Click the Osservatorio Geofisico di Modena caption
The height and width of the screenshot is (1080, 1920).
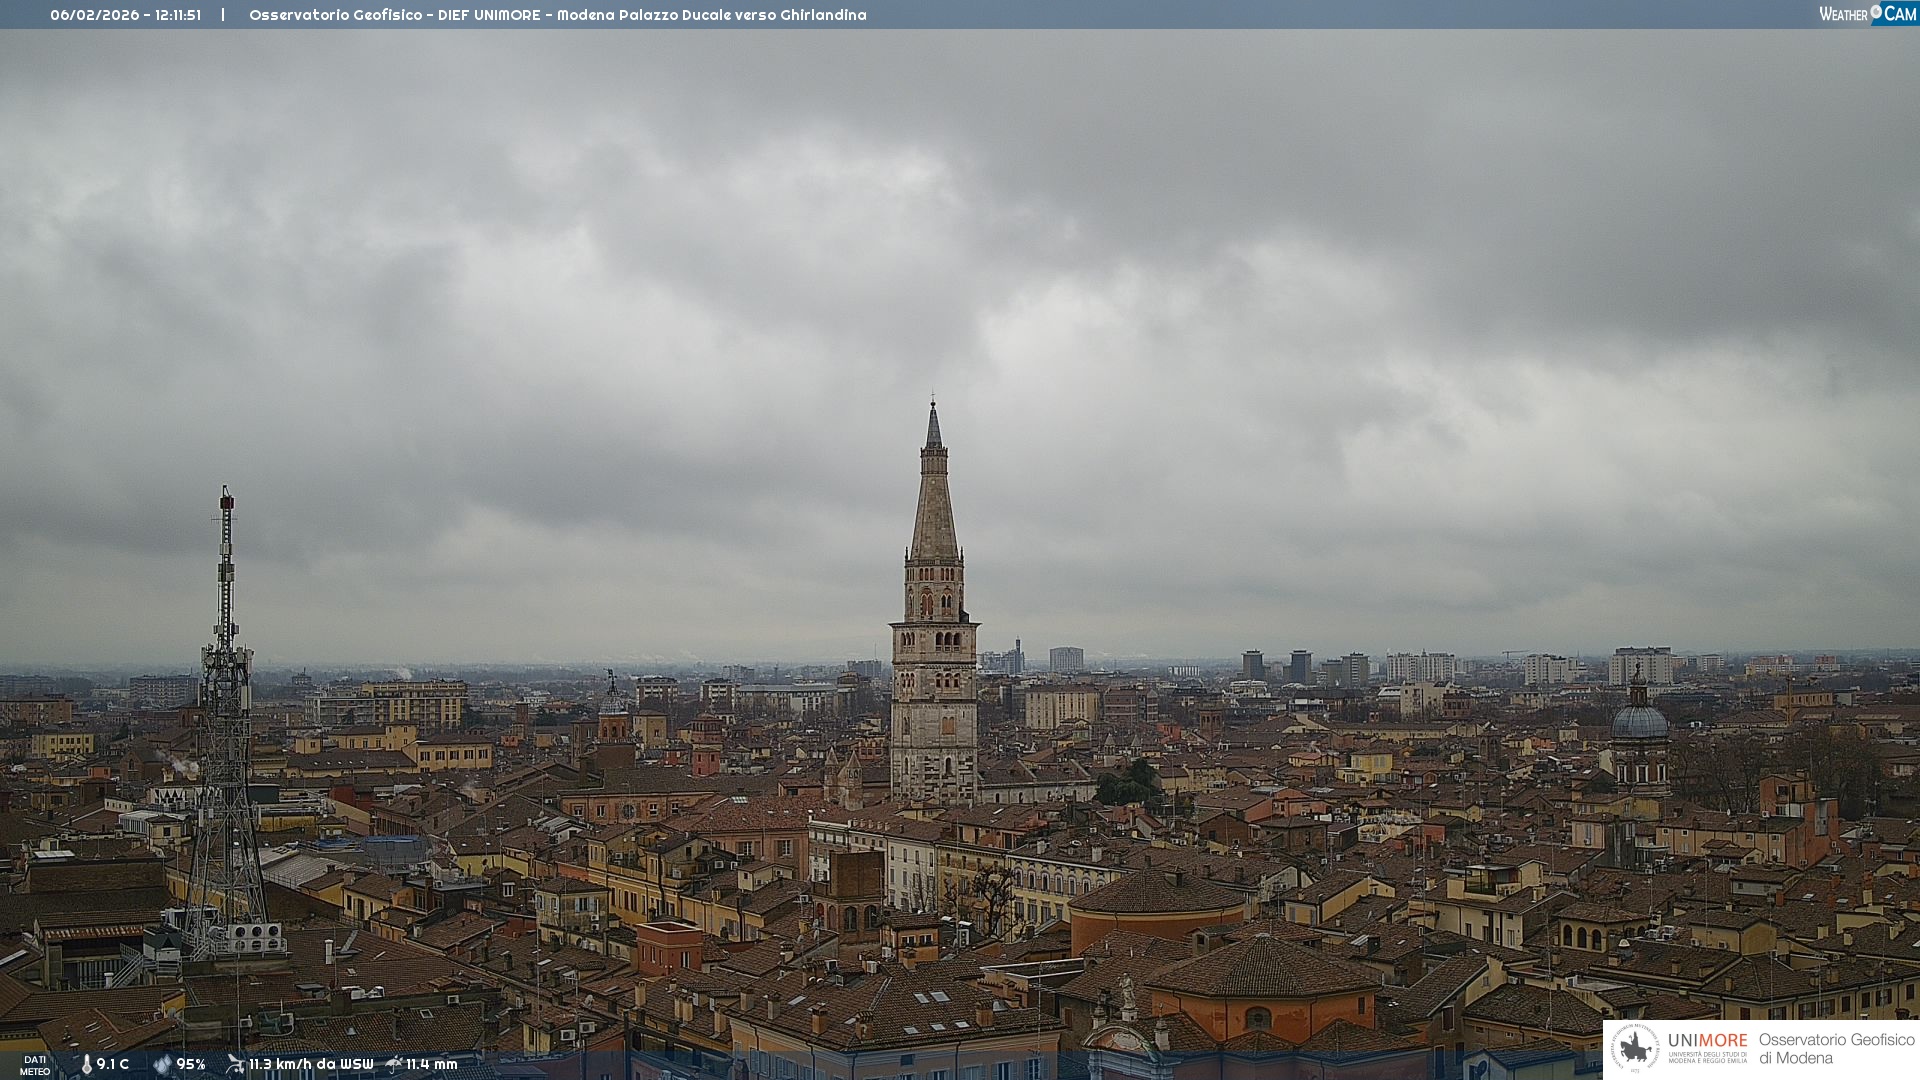click(x=1836, y=1048)
